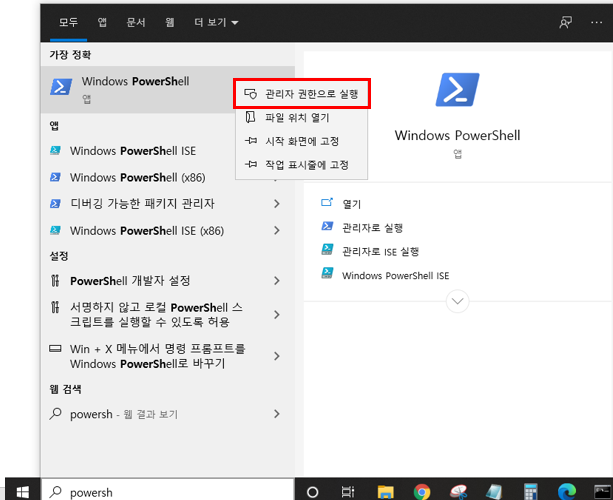This screenshot has height=500, width=613.
Task: Choose 작업 표시줄에 고정 in context menu
Action: pos(301,165)
